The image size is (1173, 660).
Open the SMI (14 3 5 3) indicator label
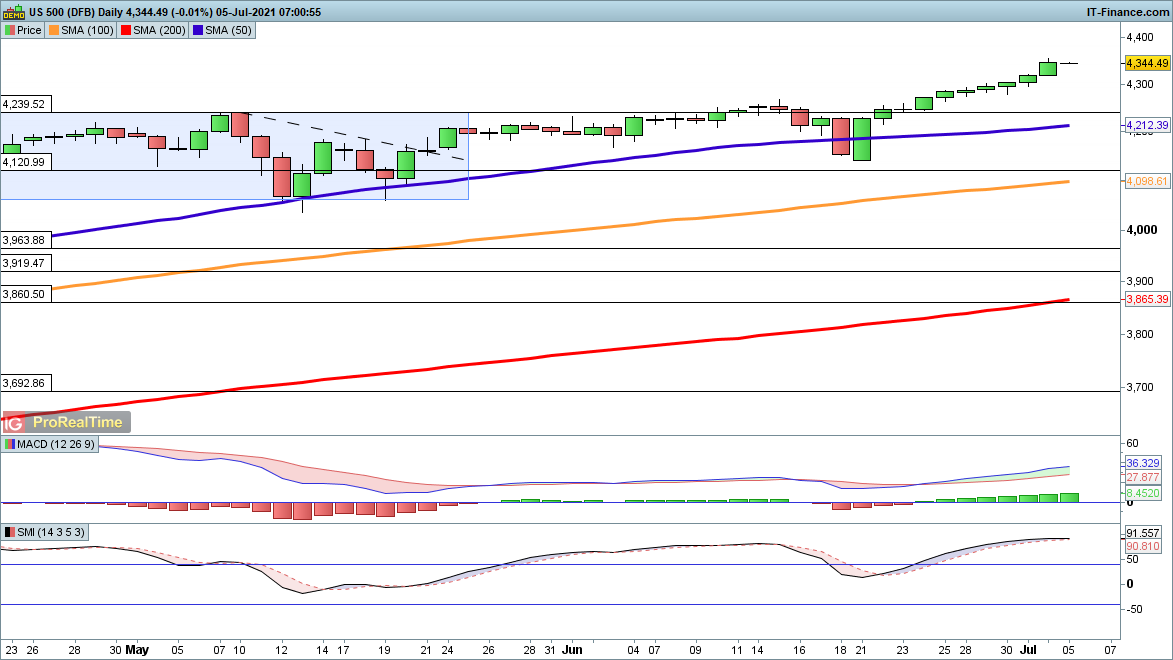[46, 532]
